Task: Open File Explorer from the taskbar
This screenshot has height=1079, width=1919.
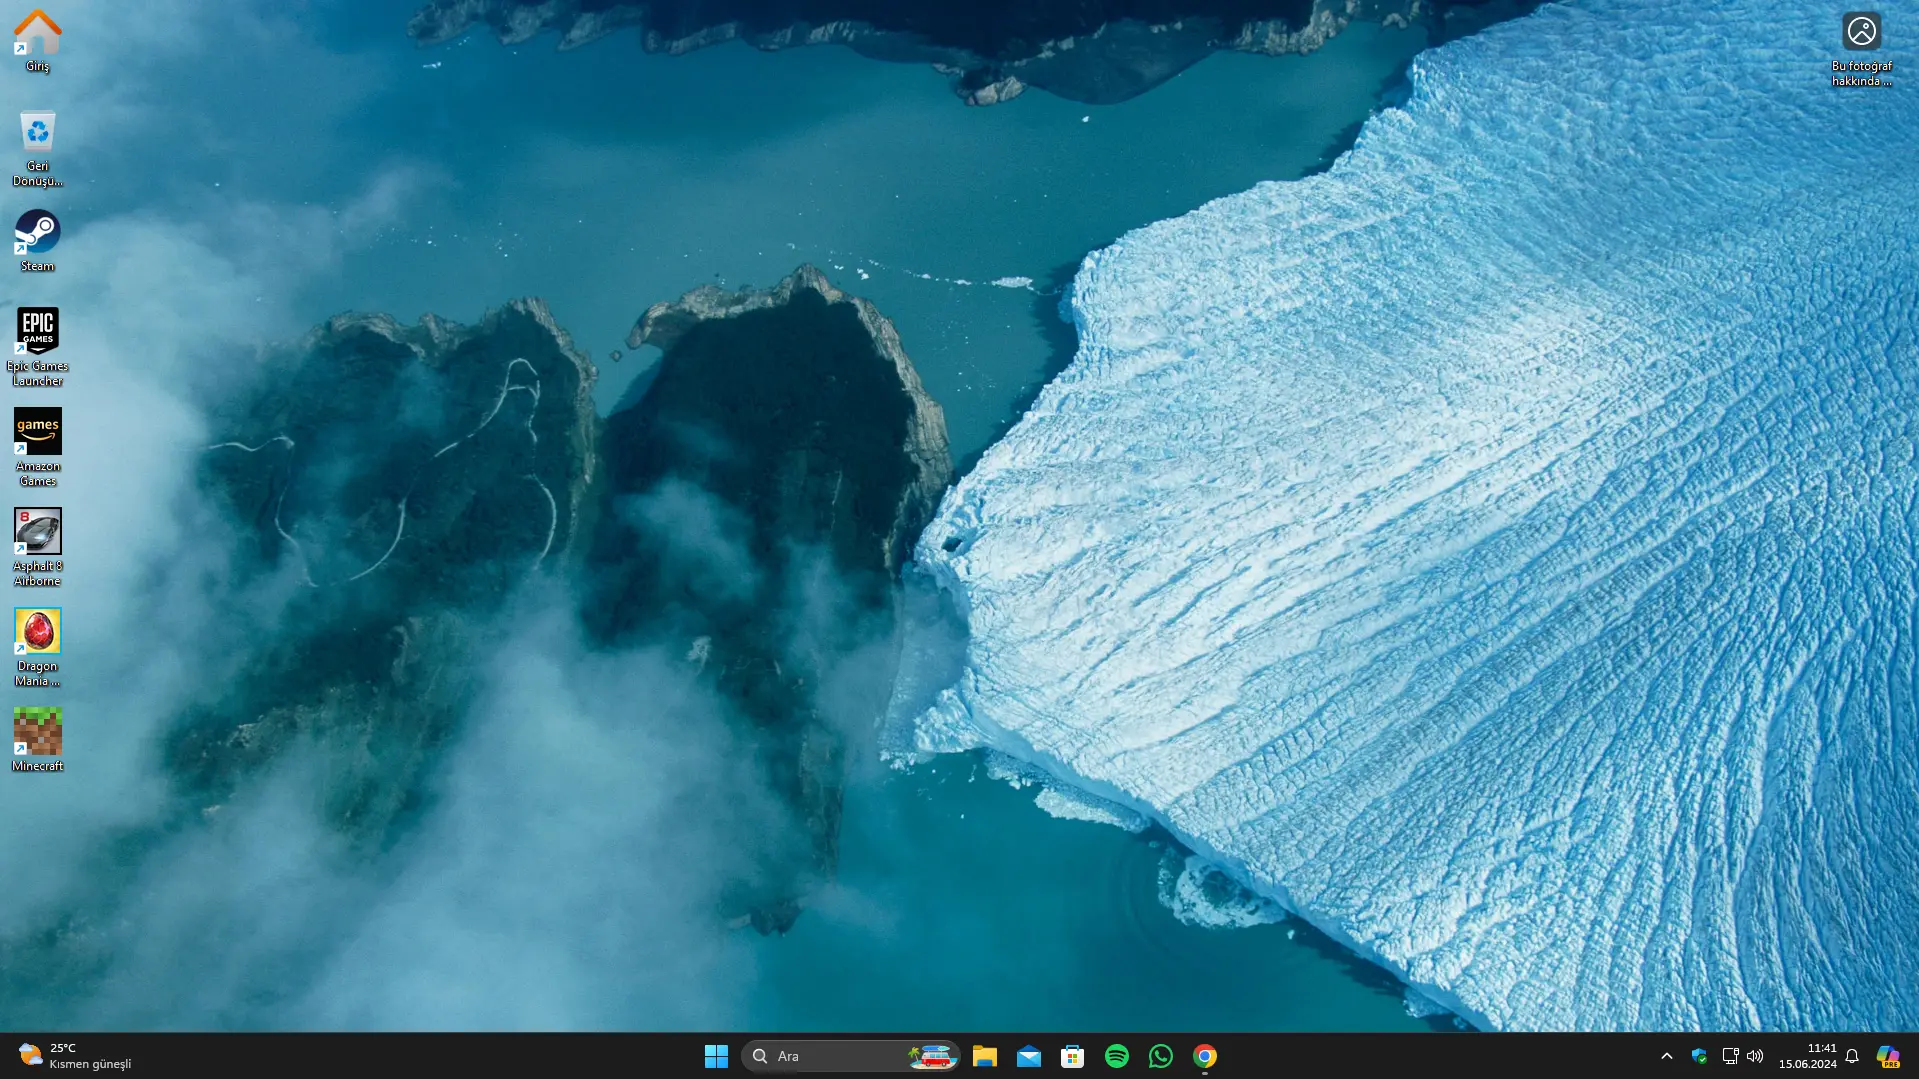Action: 984,1056
